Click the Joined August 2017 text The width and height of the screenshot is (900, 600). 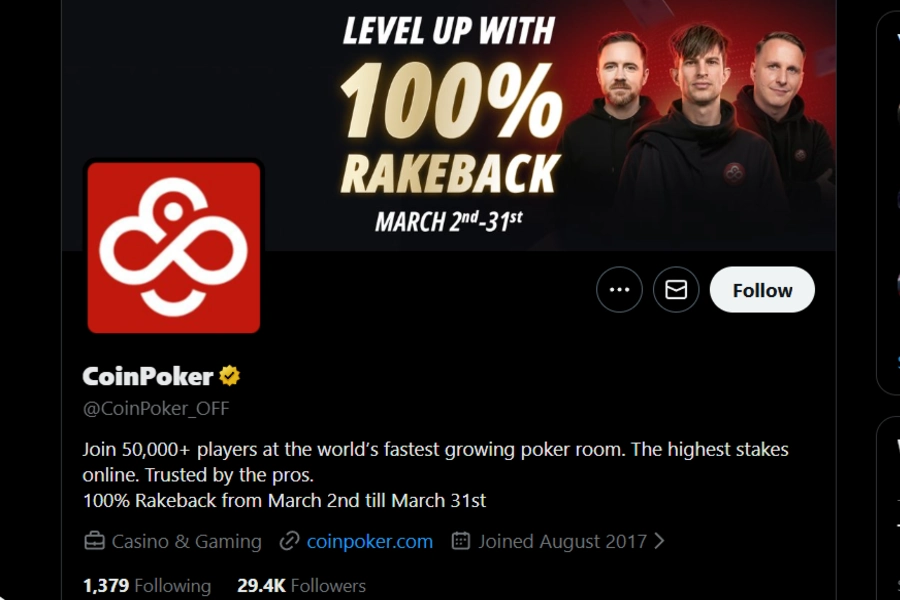562,541
